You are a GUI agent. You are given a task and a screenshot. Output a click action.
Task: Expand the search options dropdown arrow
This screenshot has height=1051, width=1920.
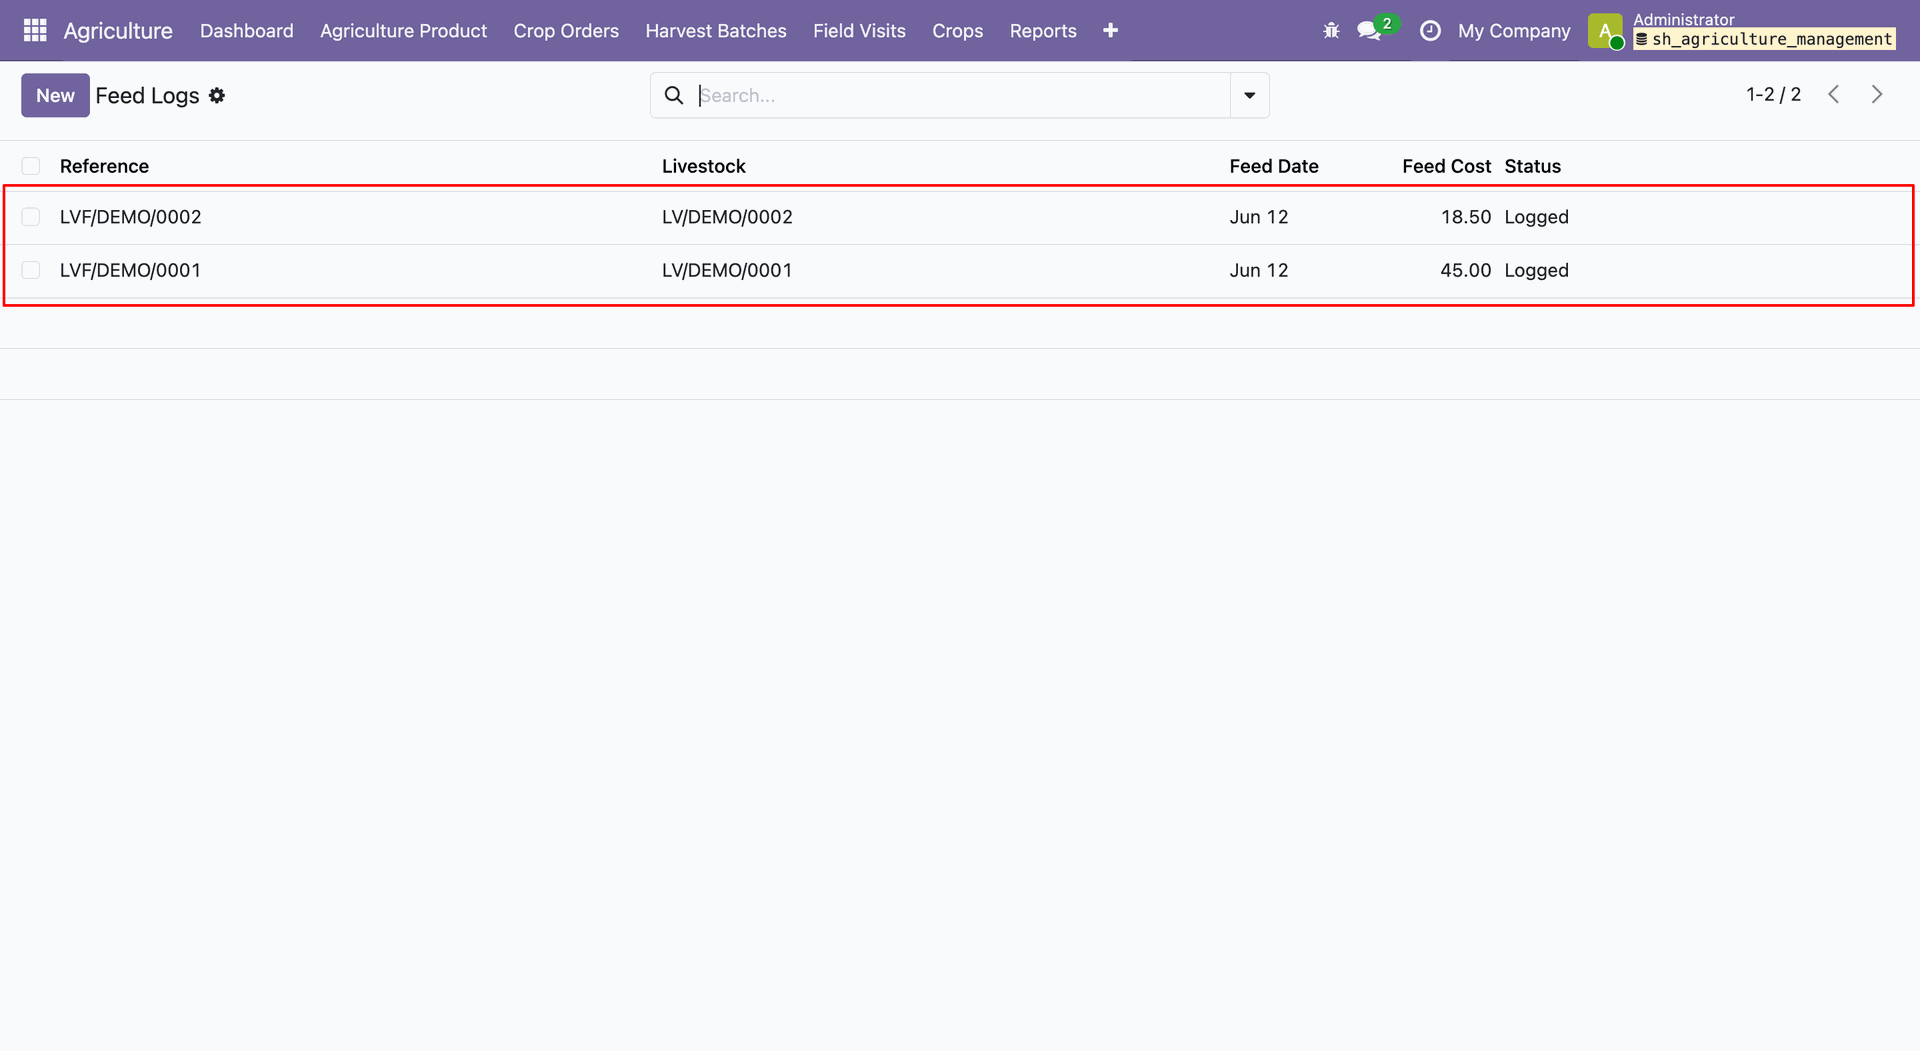click(1250, 95)
